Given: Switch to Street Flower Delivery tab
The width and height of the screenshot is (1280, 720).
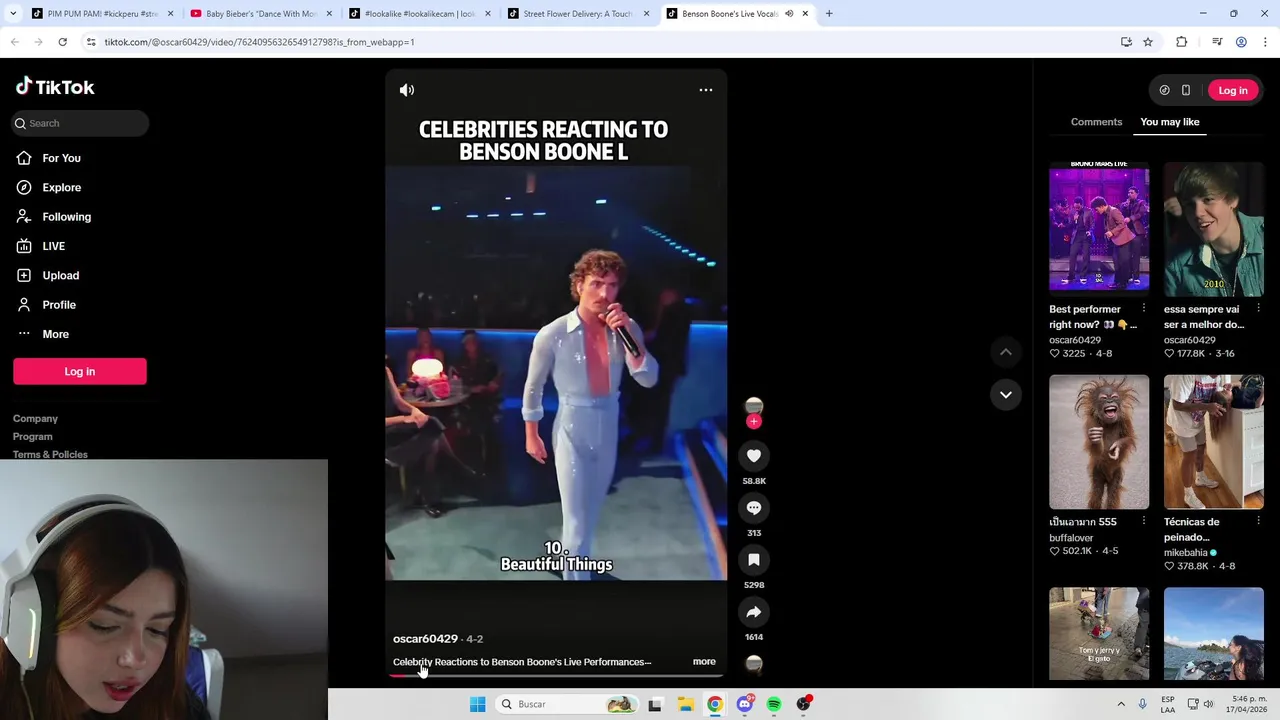Looking at the screenshot, I should click(578, 14).
